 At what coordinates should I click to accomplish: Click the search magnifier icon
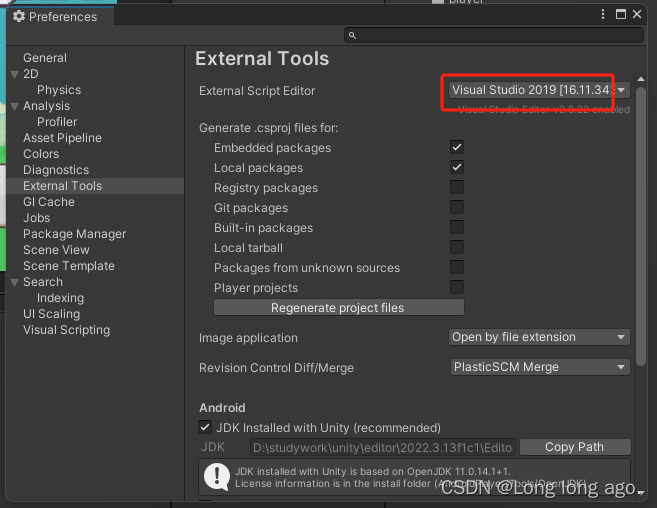[x=352, y=36]
